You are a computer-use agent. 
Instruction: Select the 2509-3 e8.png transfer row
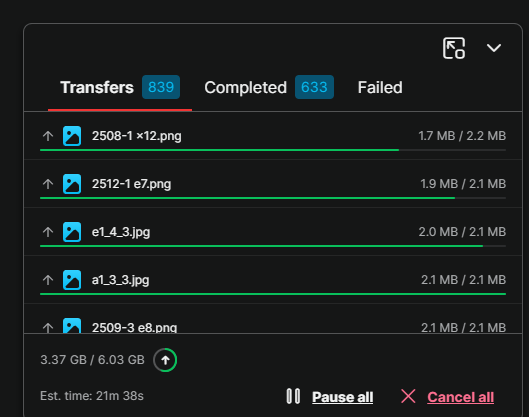point(273,319)
